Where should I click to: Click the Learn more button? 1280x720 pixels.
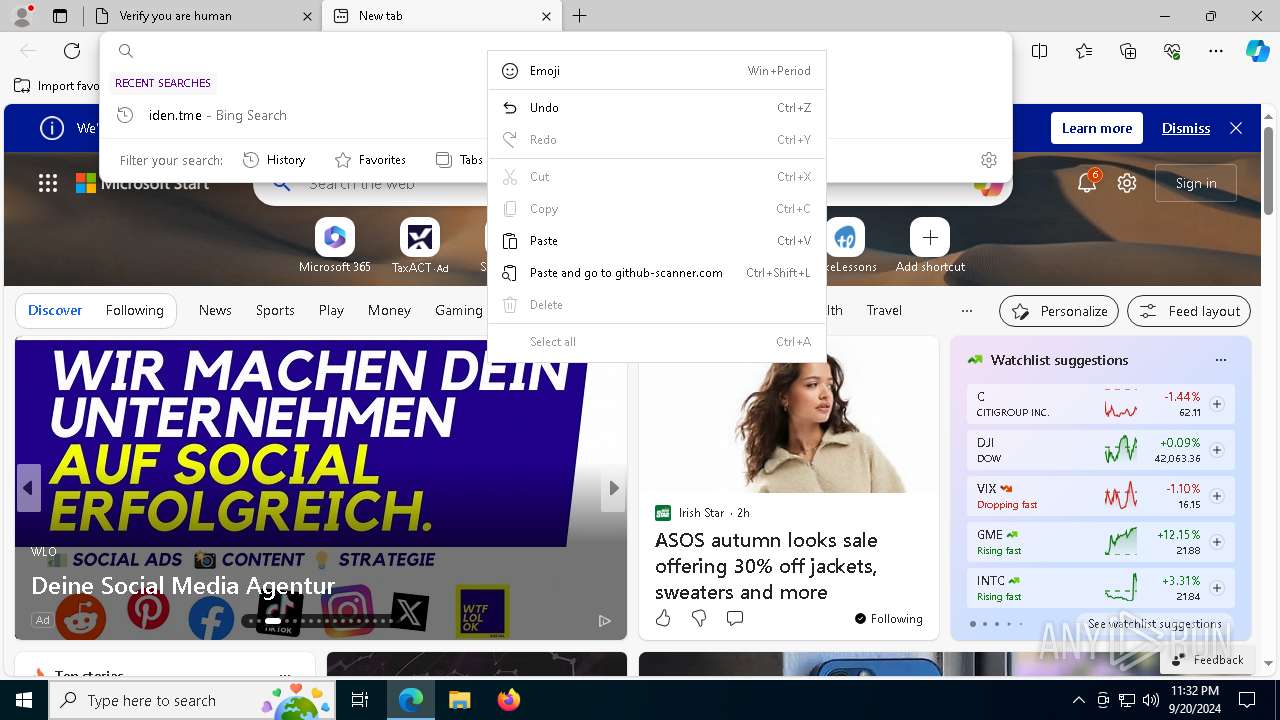click(x=1097, y=128)
